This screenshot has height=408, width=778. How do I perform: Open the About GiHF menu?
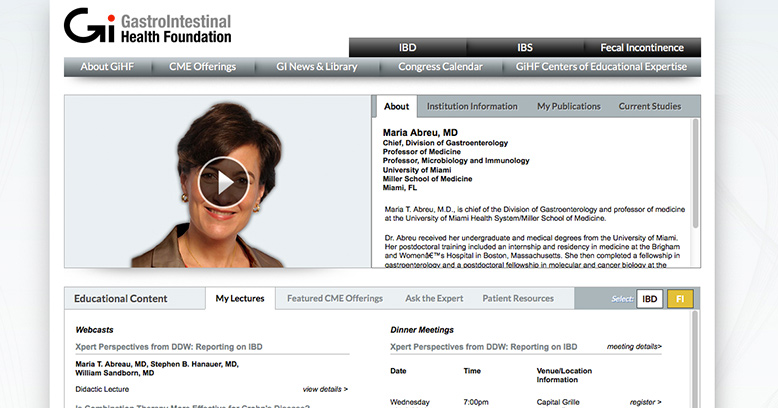click(x=108, y=67)
